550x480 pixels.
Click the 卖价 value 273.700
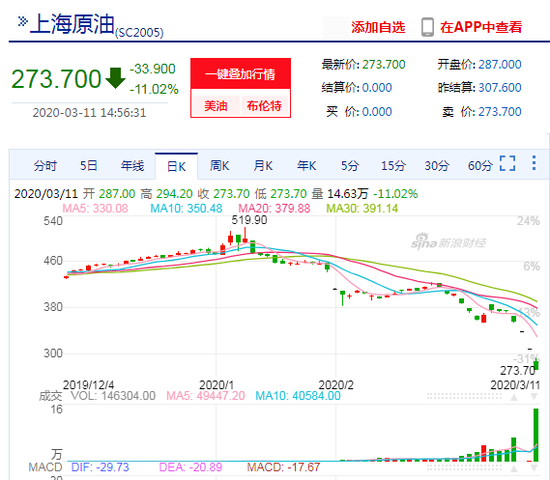tap(500, 112)
